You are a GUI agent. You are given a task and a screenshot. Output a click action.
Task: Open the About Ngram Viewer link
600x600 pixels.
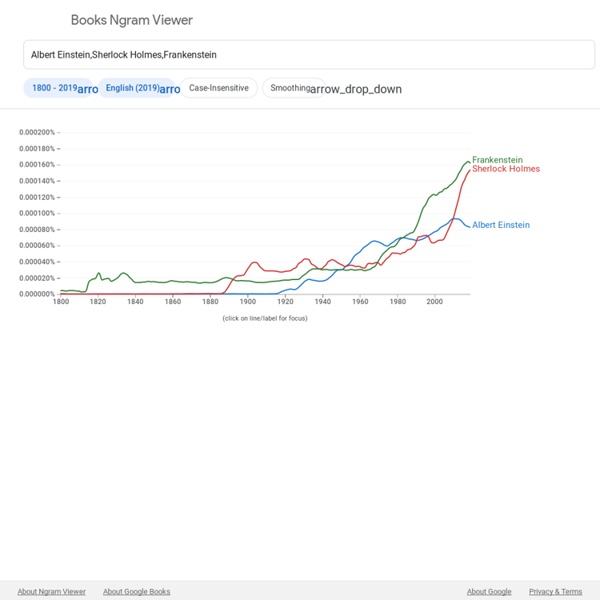pyautogui.click(x=52, y=592)
